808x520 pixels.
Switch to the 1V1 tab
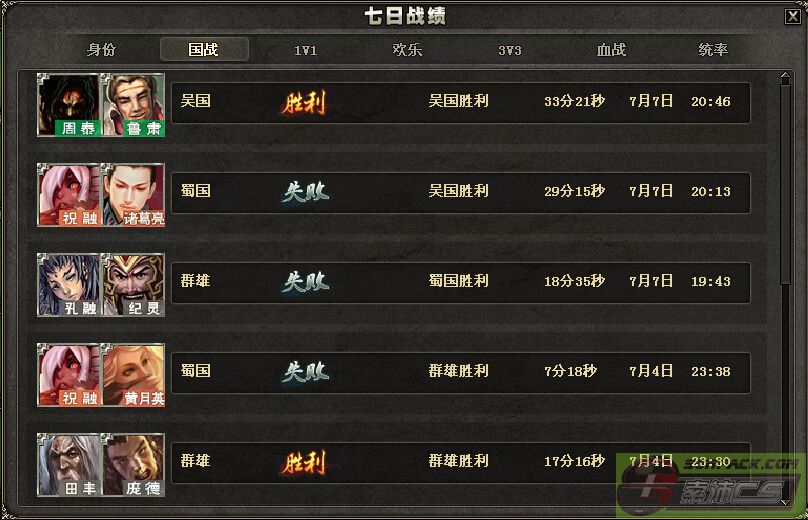pyautogui.click(x=306, y=50)
